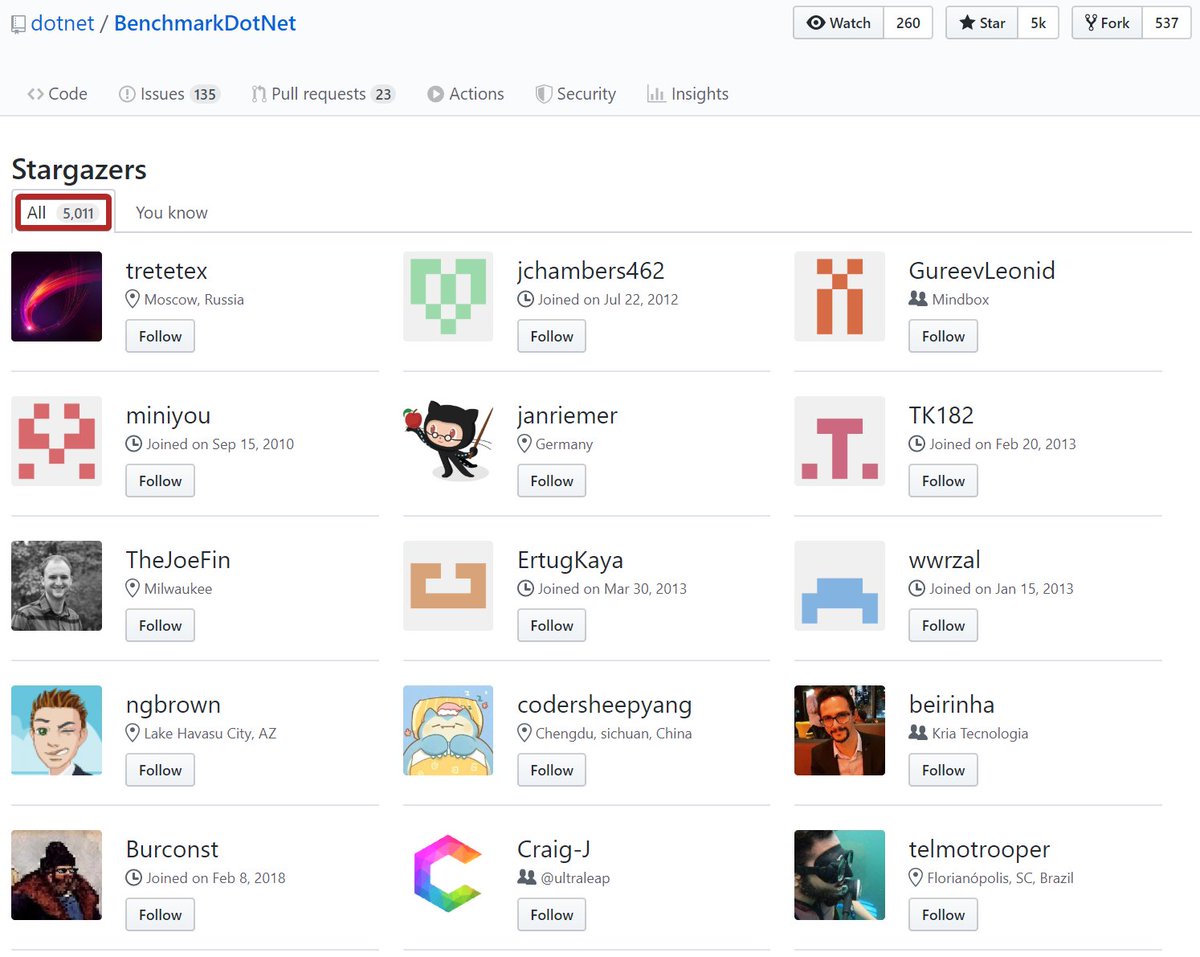
Task: Open the janriemer profile link
Action: click(567, 415)
